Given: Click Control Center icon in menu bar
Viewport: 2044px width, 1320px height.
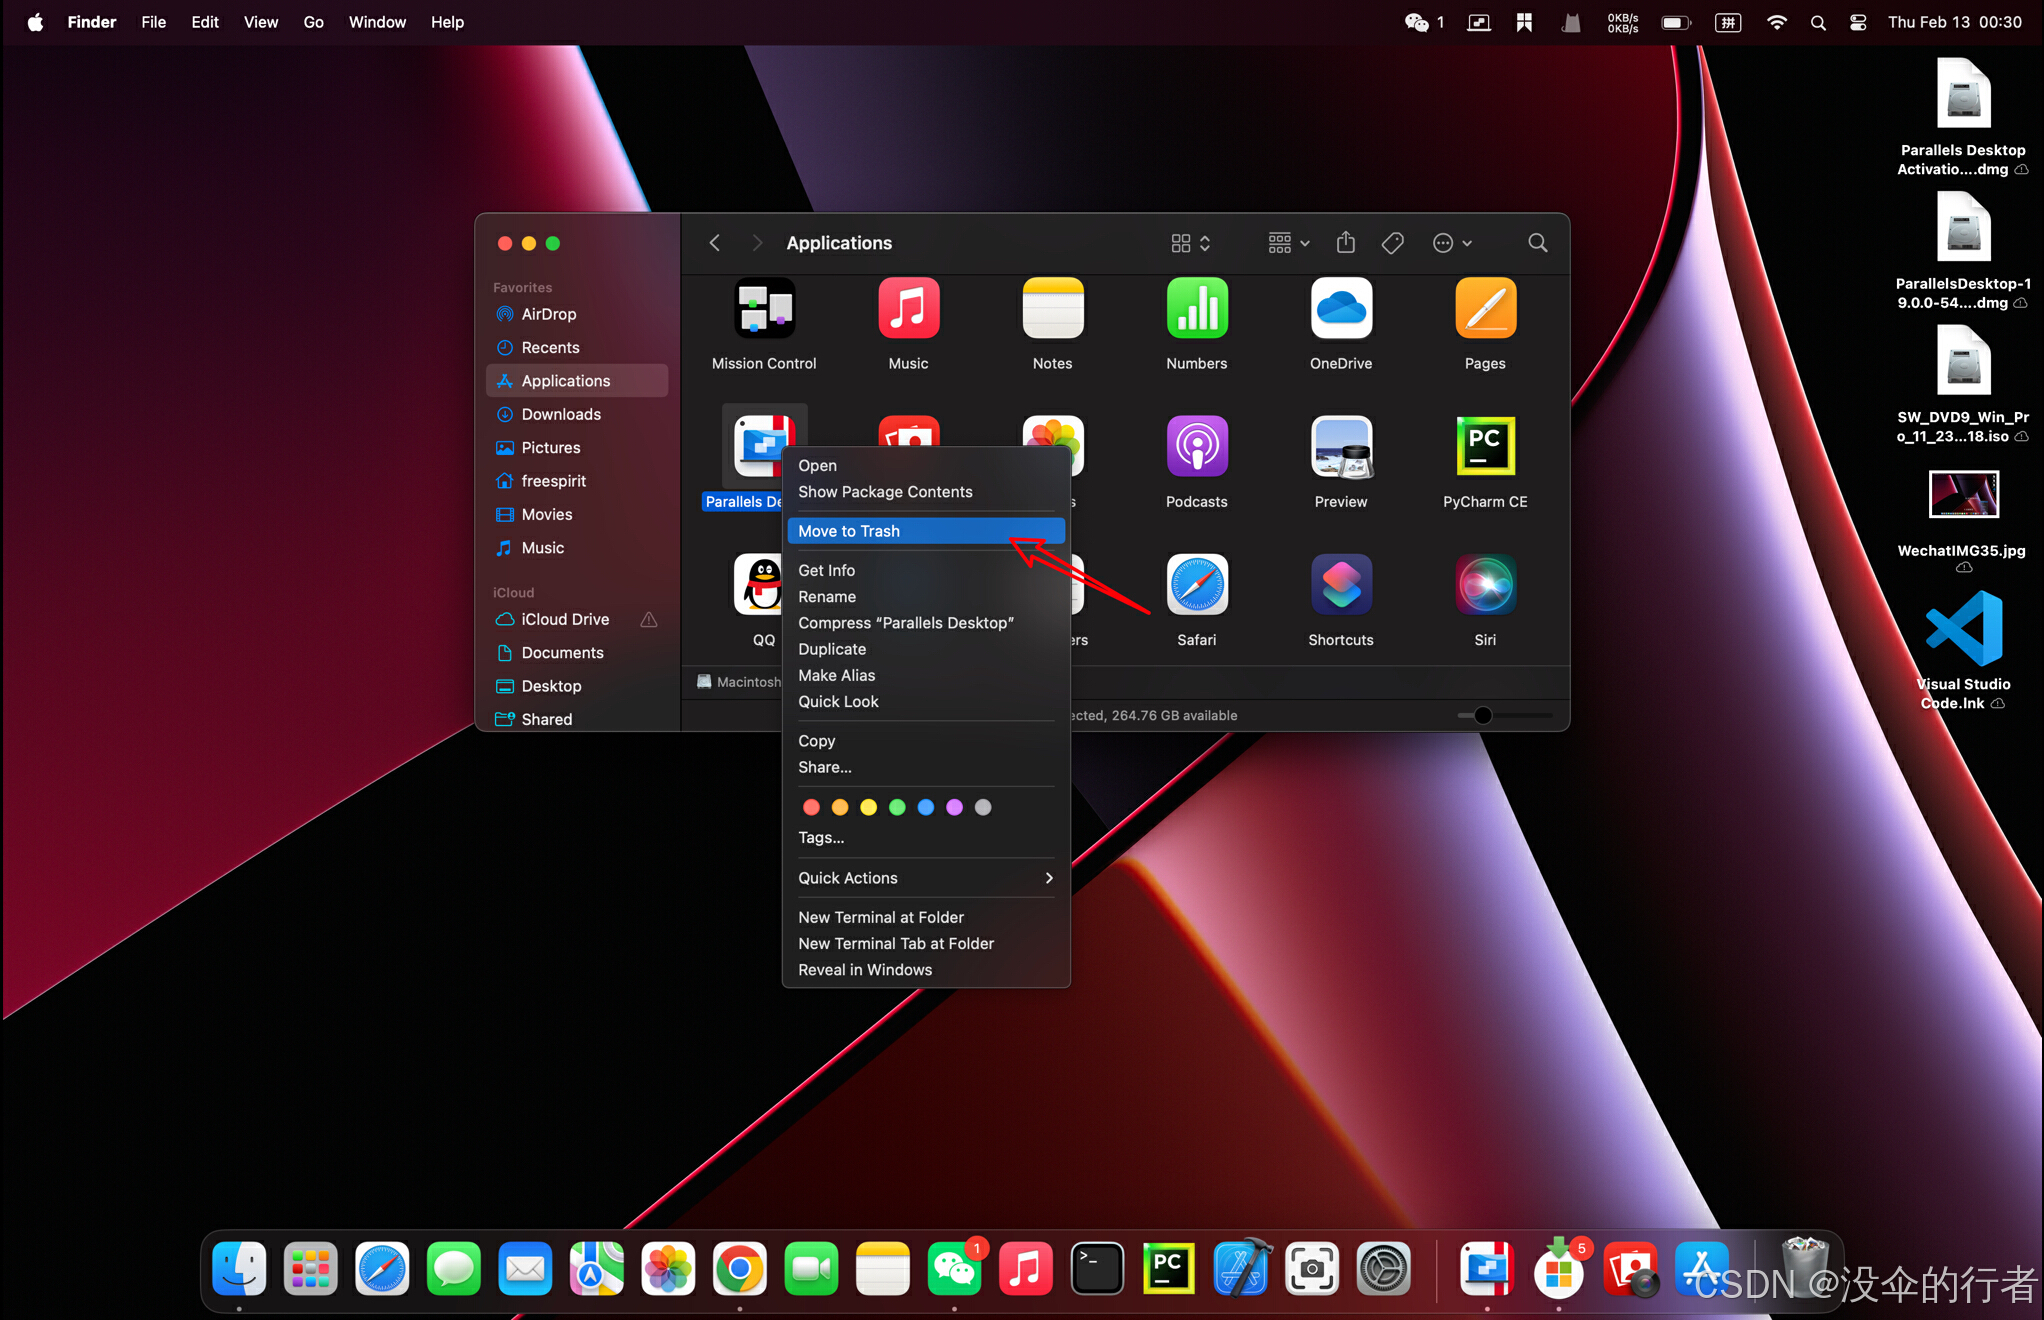Looking at the screenshot, I should [x=1858, y=22].
